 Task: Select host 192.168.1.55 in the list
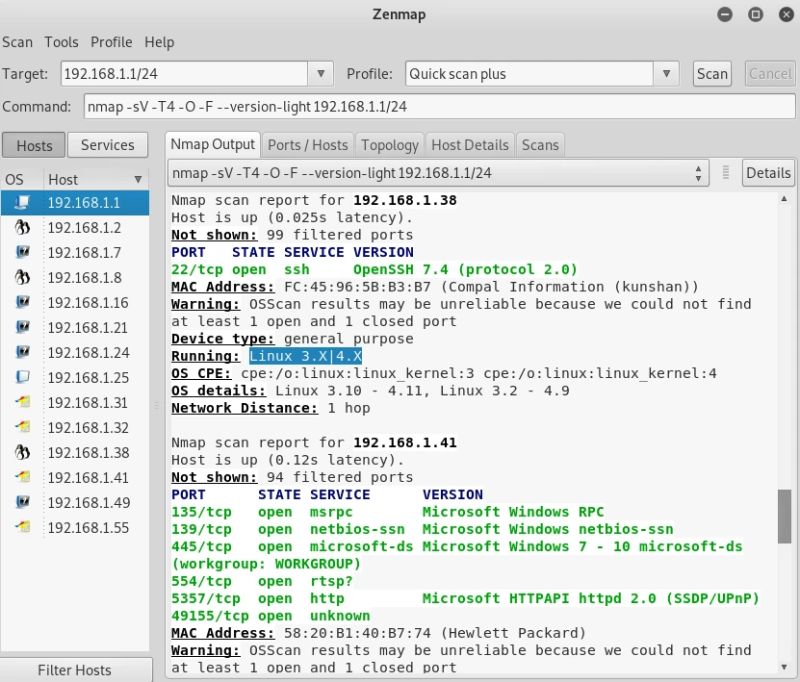point(75,527)
